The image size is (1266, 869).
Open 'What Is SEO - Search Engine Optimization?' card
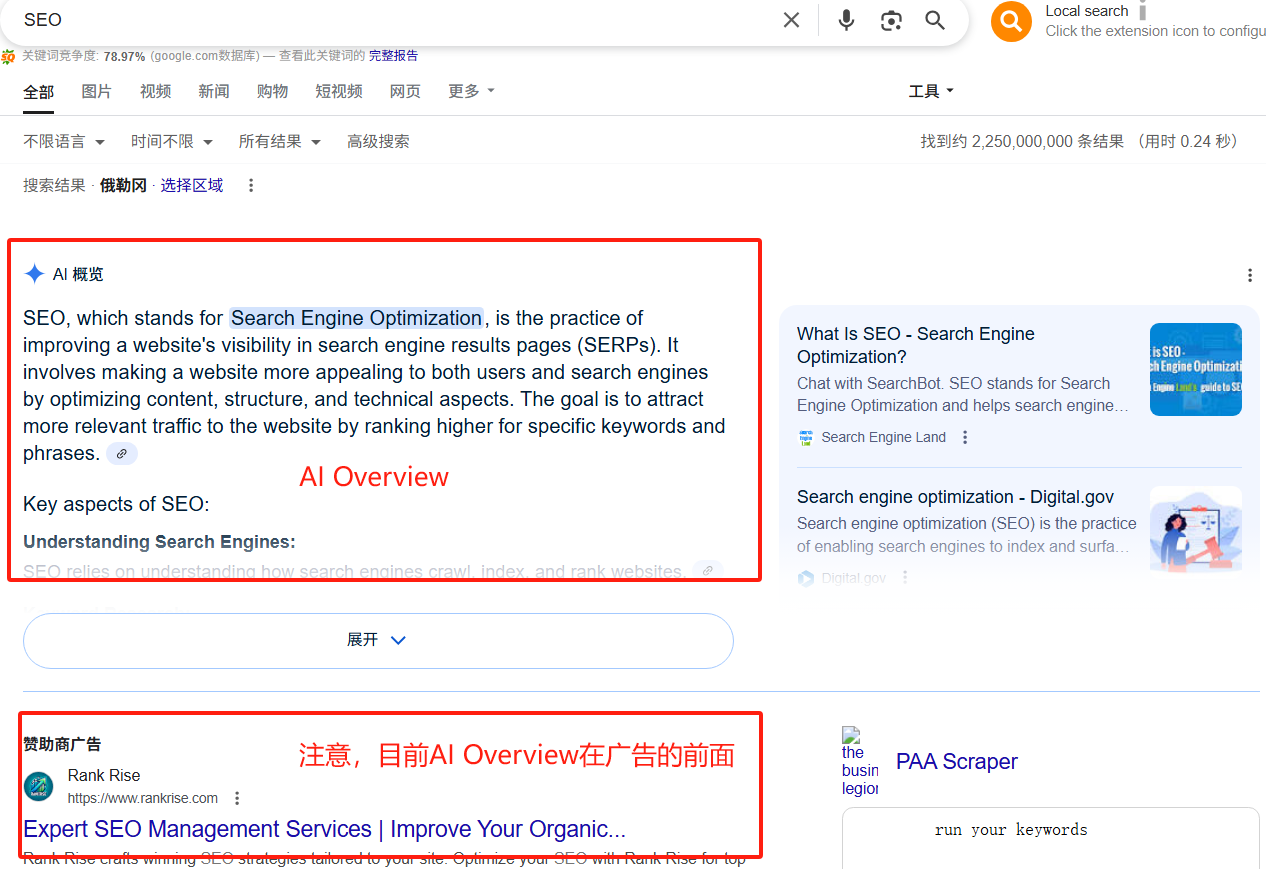click(915, 345)
